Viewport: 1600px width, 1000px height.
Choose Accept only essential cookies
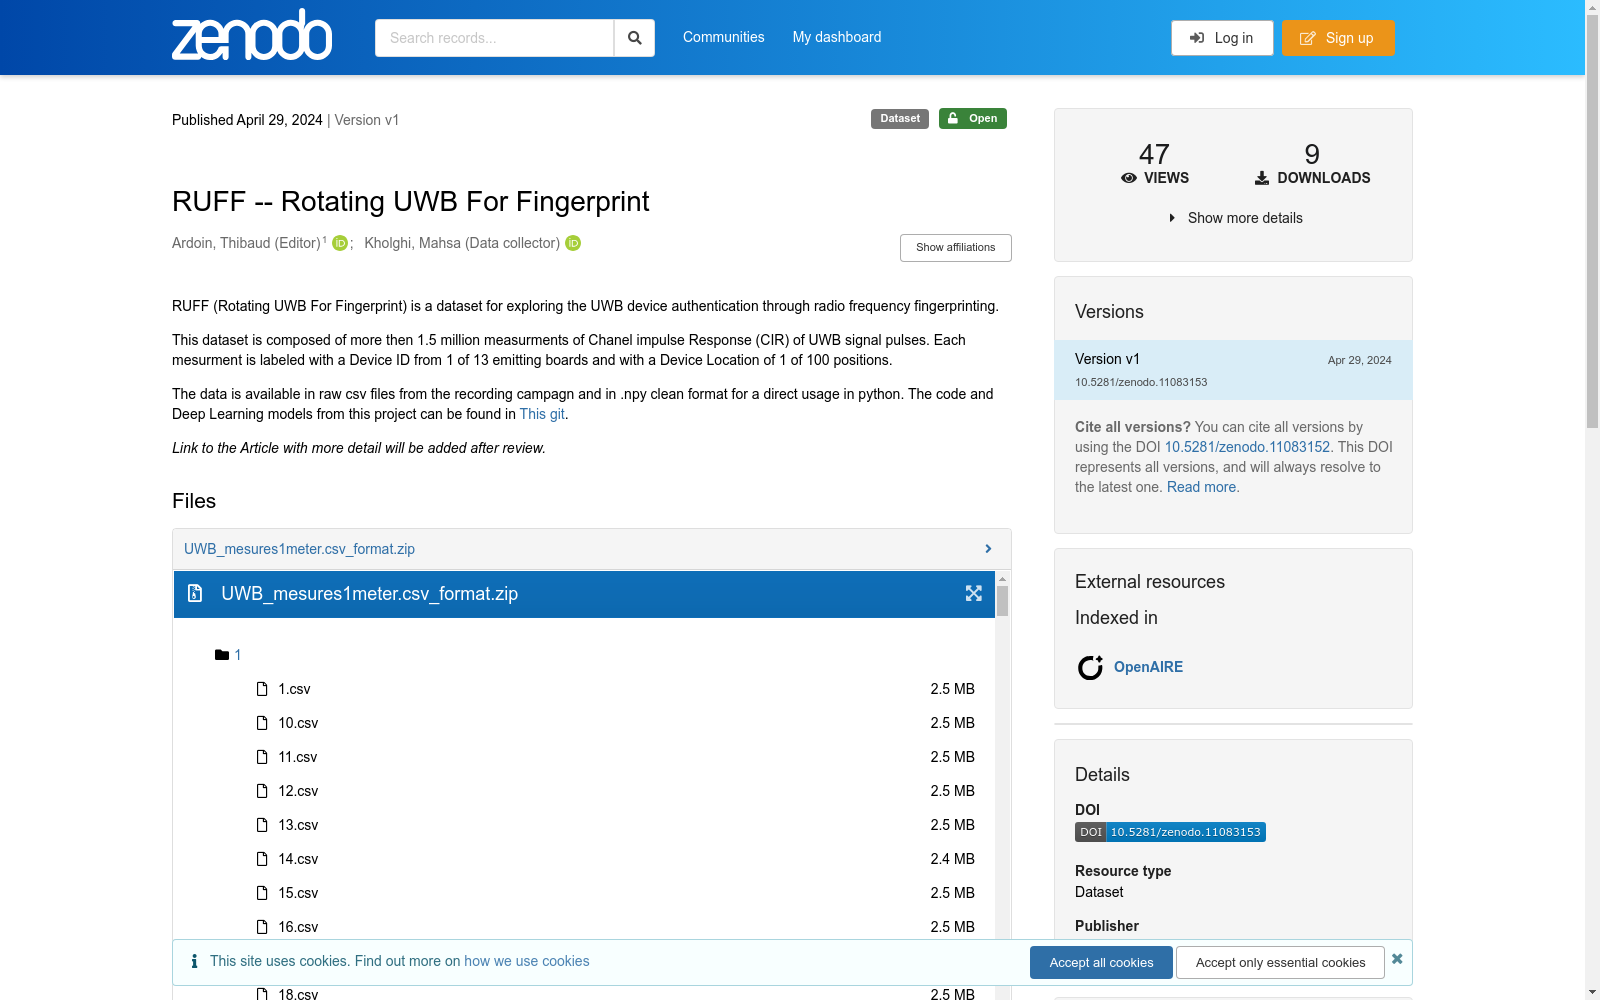1280,962
